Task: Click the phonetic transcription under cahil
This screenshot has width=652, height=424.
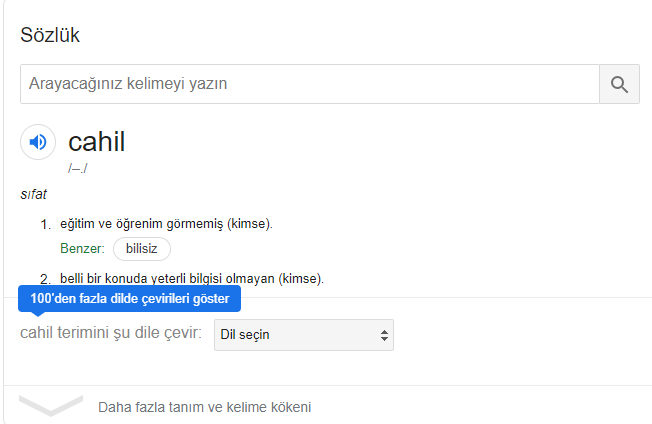Action: [x=78, y=168]
